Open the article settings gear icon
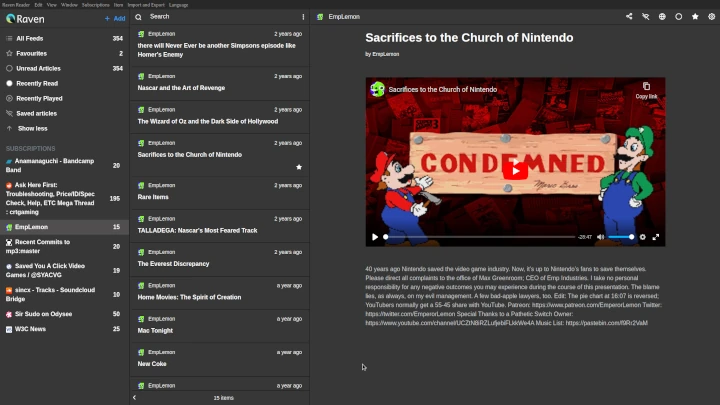The width and height of the screenshot is (720, 405). [x=711, y=17]
